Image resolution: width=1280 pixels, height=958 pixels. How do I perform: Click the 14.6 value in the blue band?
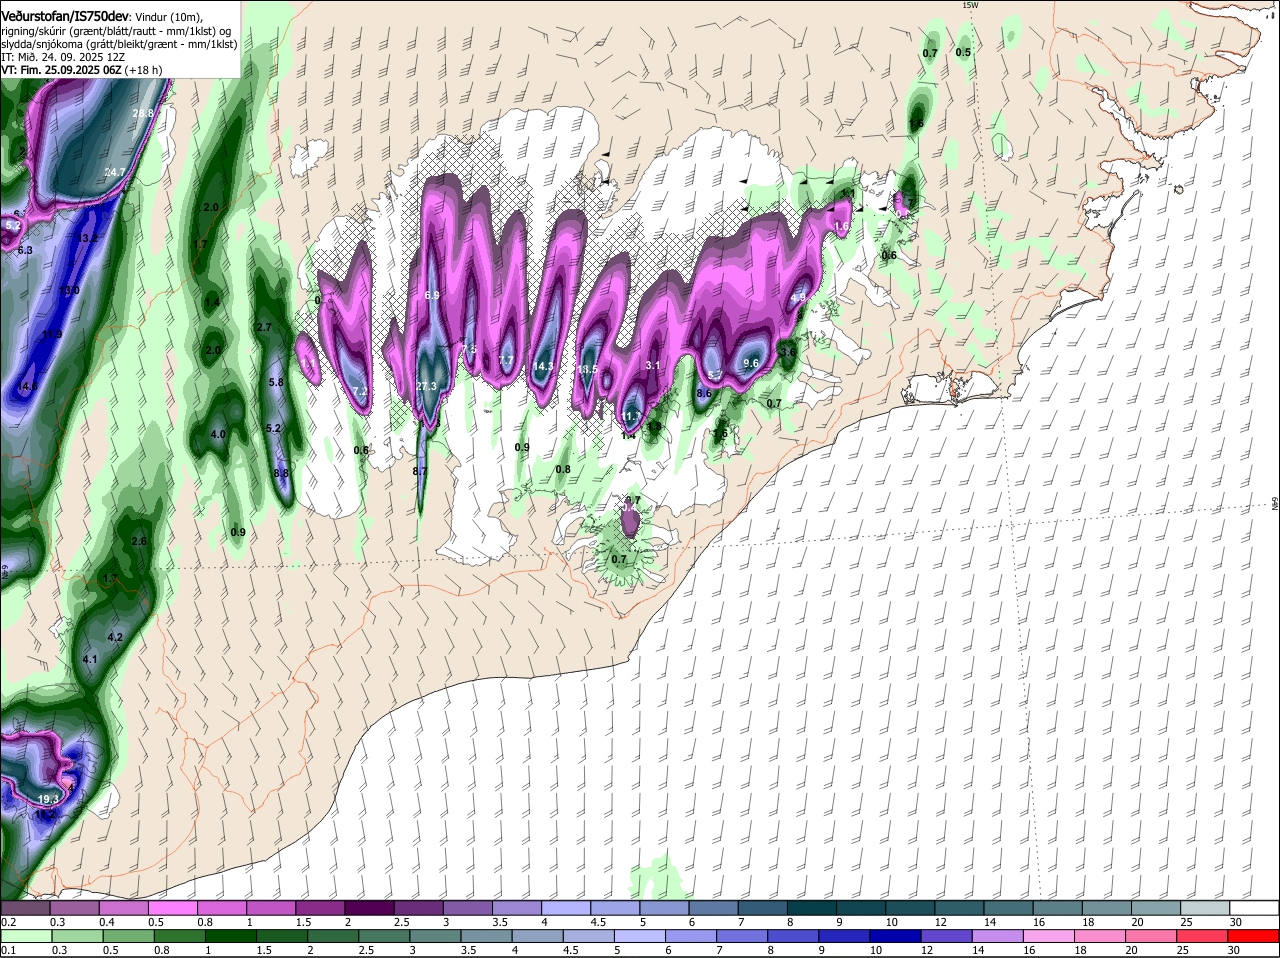coord(28,386)
